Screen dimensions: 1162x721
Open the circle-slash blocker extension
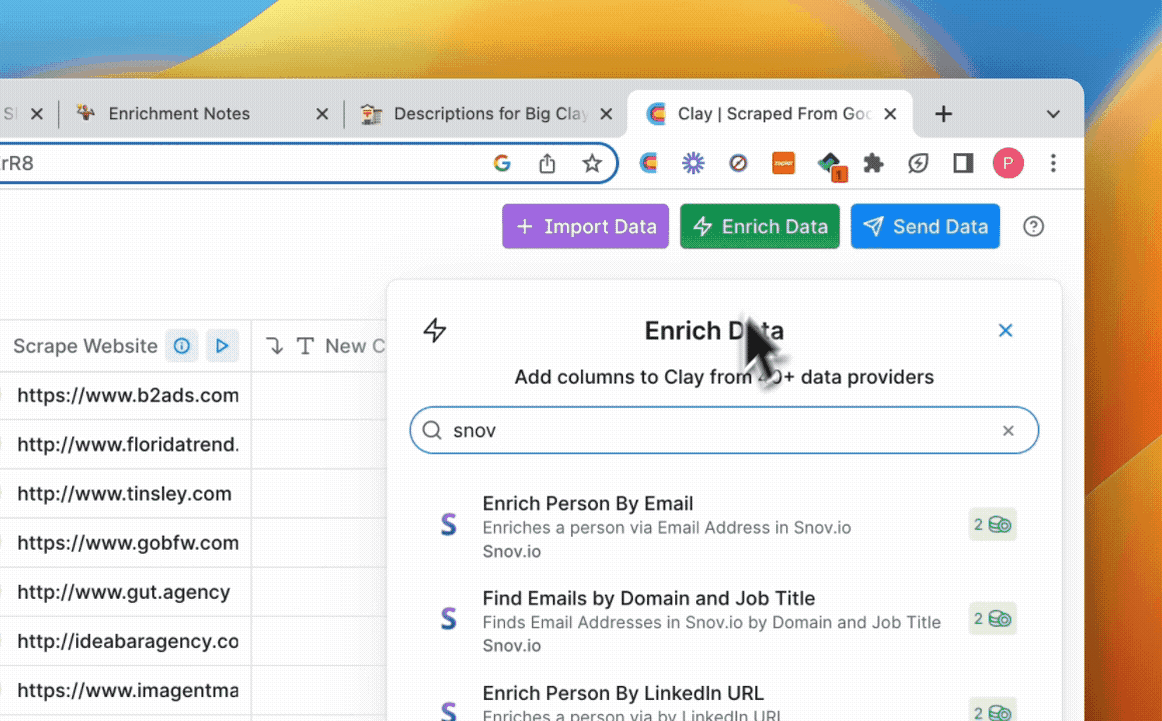tap(738, 163)
